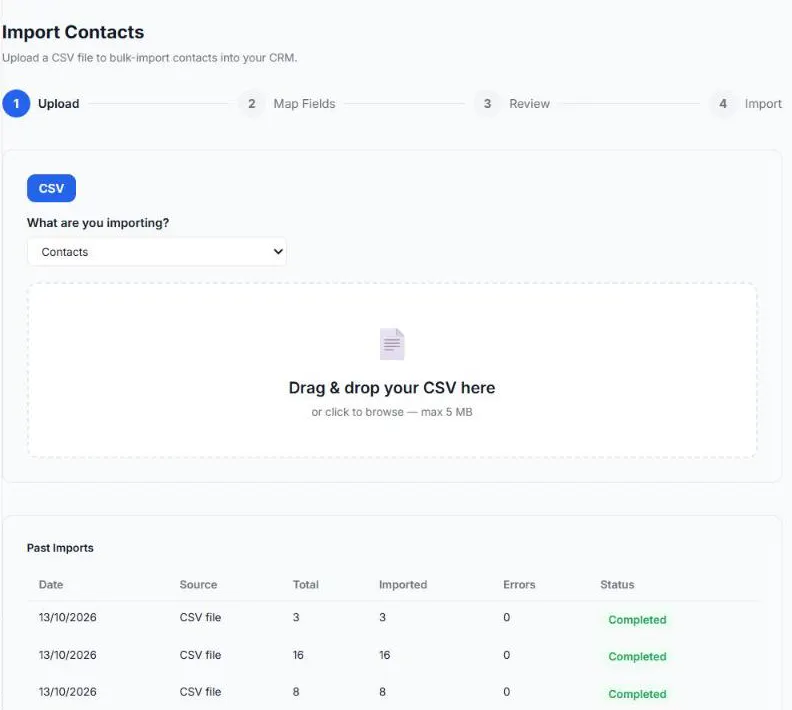This screenshot has width=792, height=710.
Task: Click the Completed status of the 8-total import
Action: click(637, 694)
